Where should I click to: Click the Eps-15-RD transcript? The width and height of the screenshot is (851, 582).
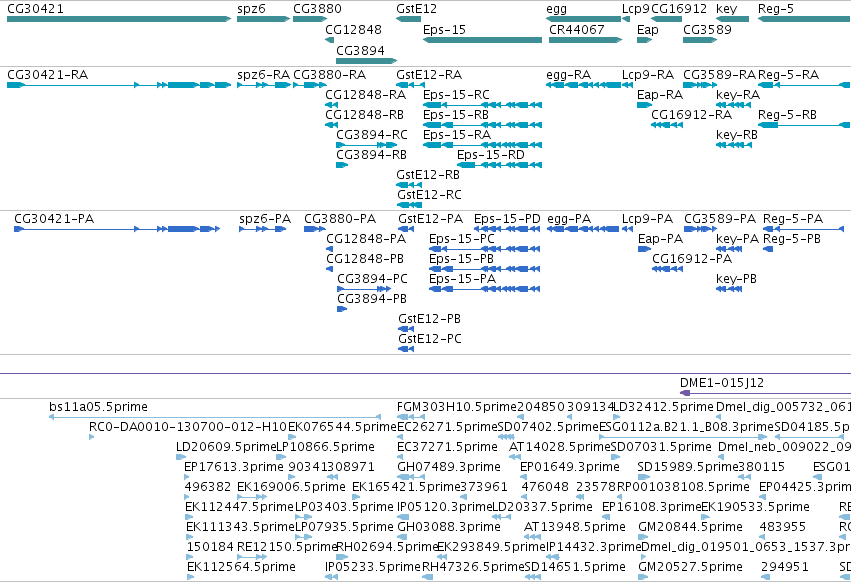click(499, 165)
